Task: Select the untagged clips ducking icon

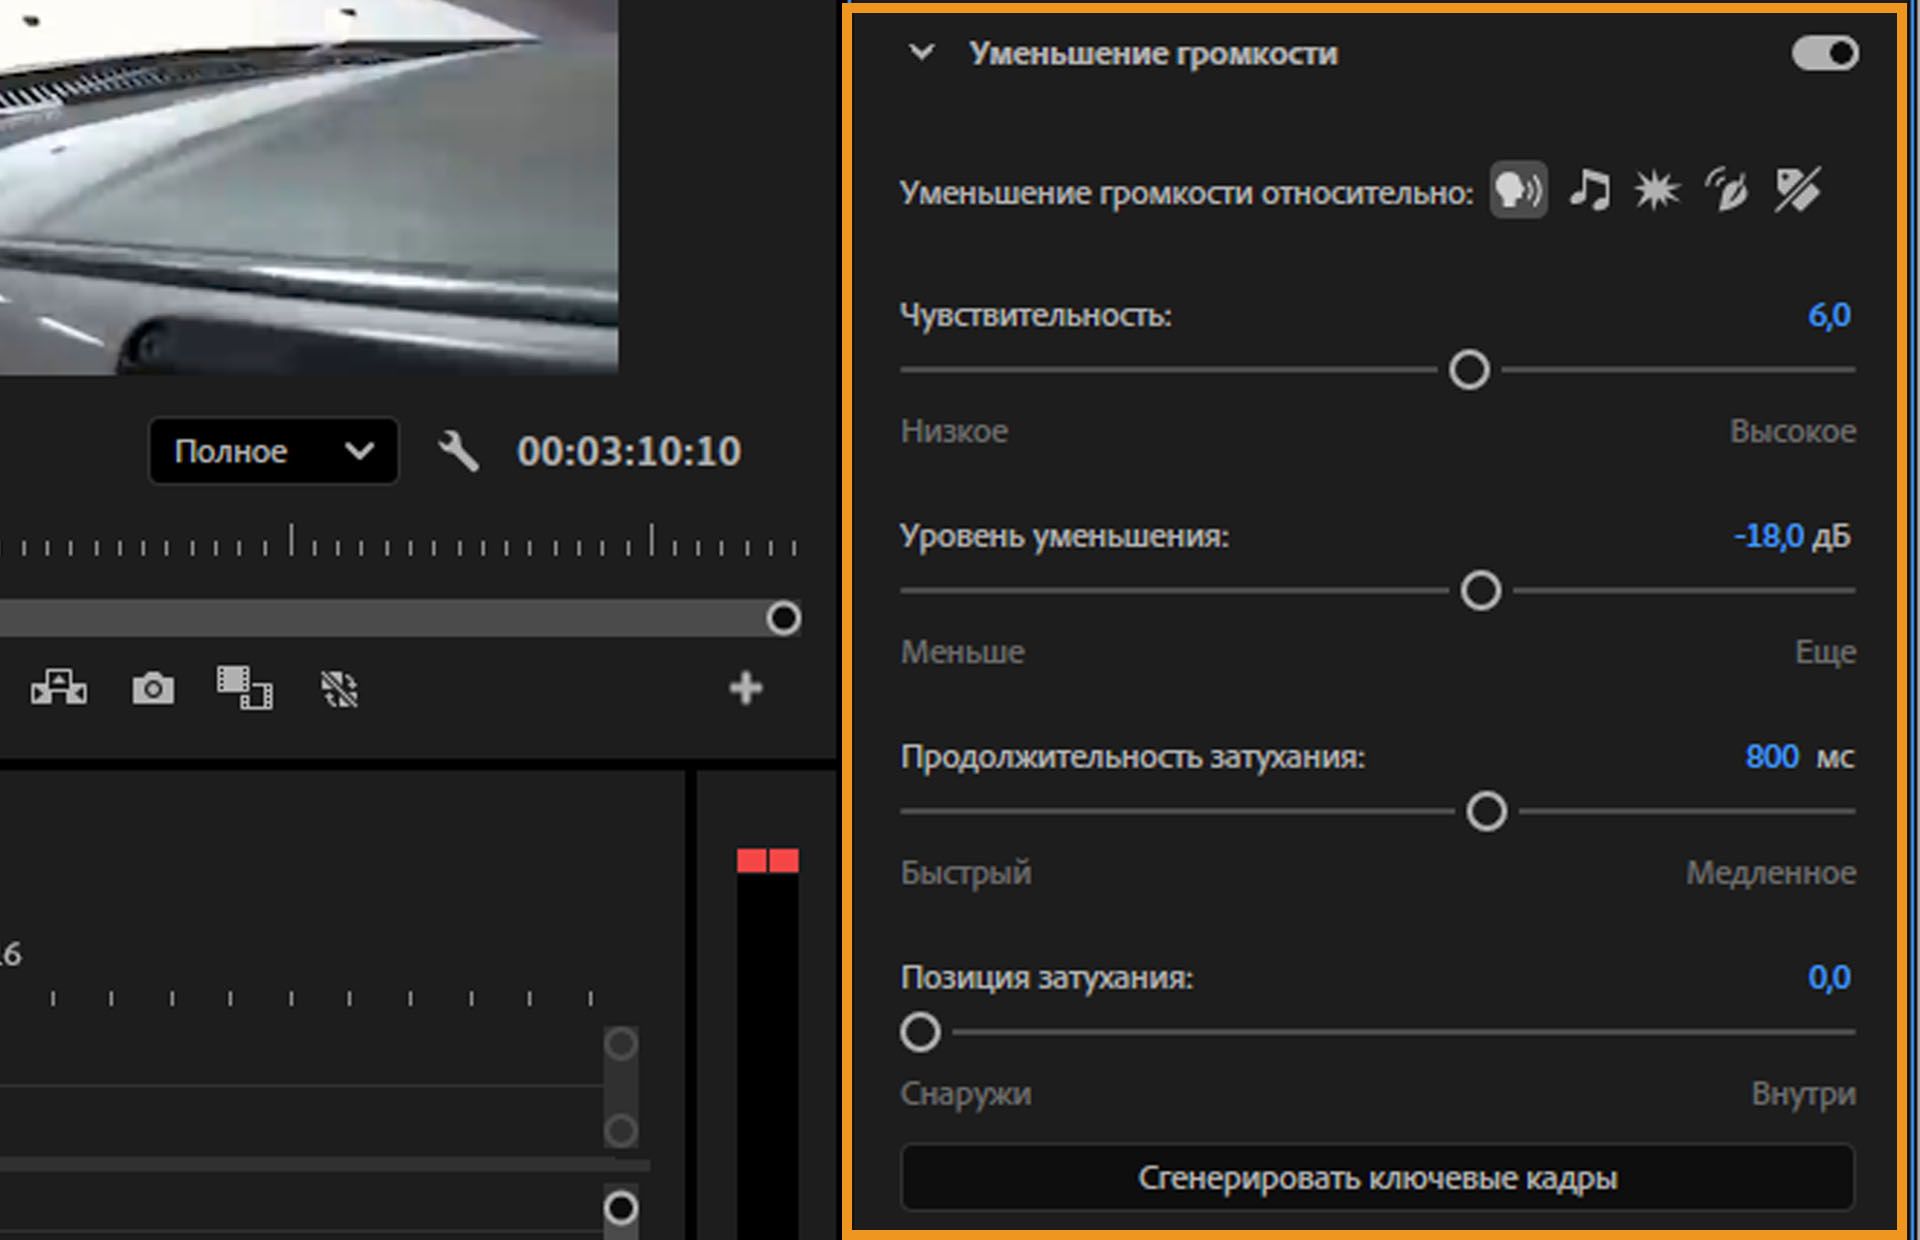Action: click(x=1797, y=190)
